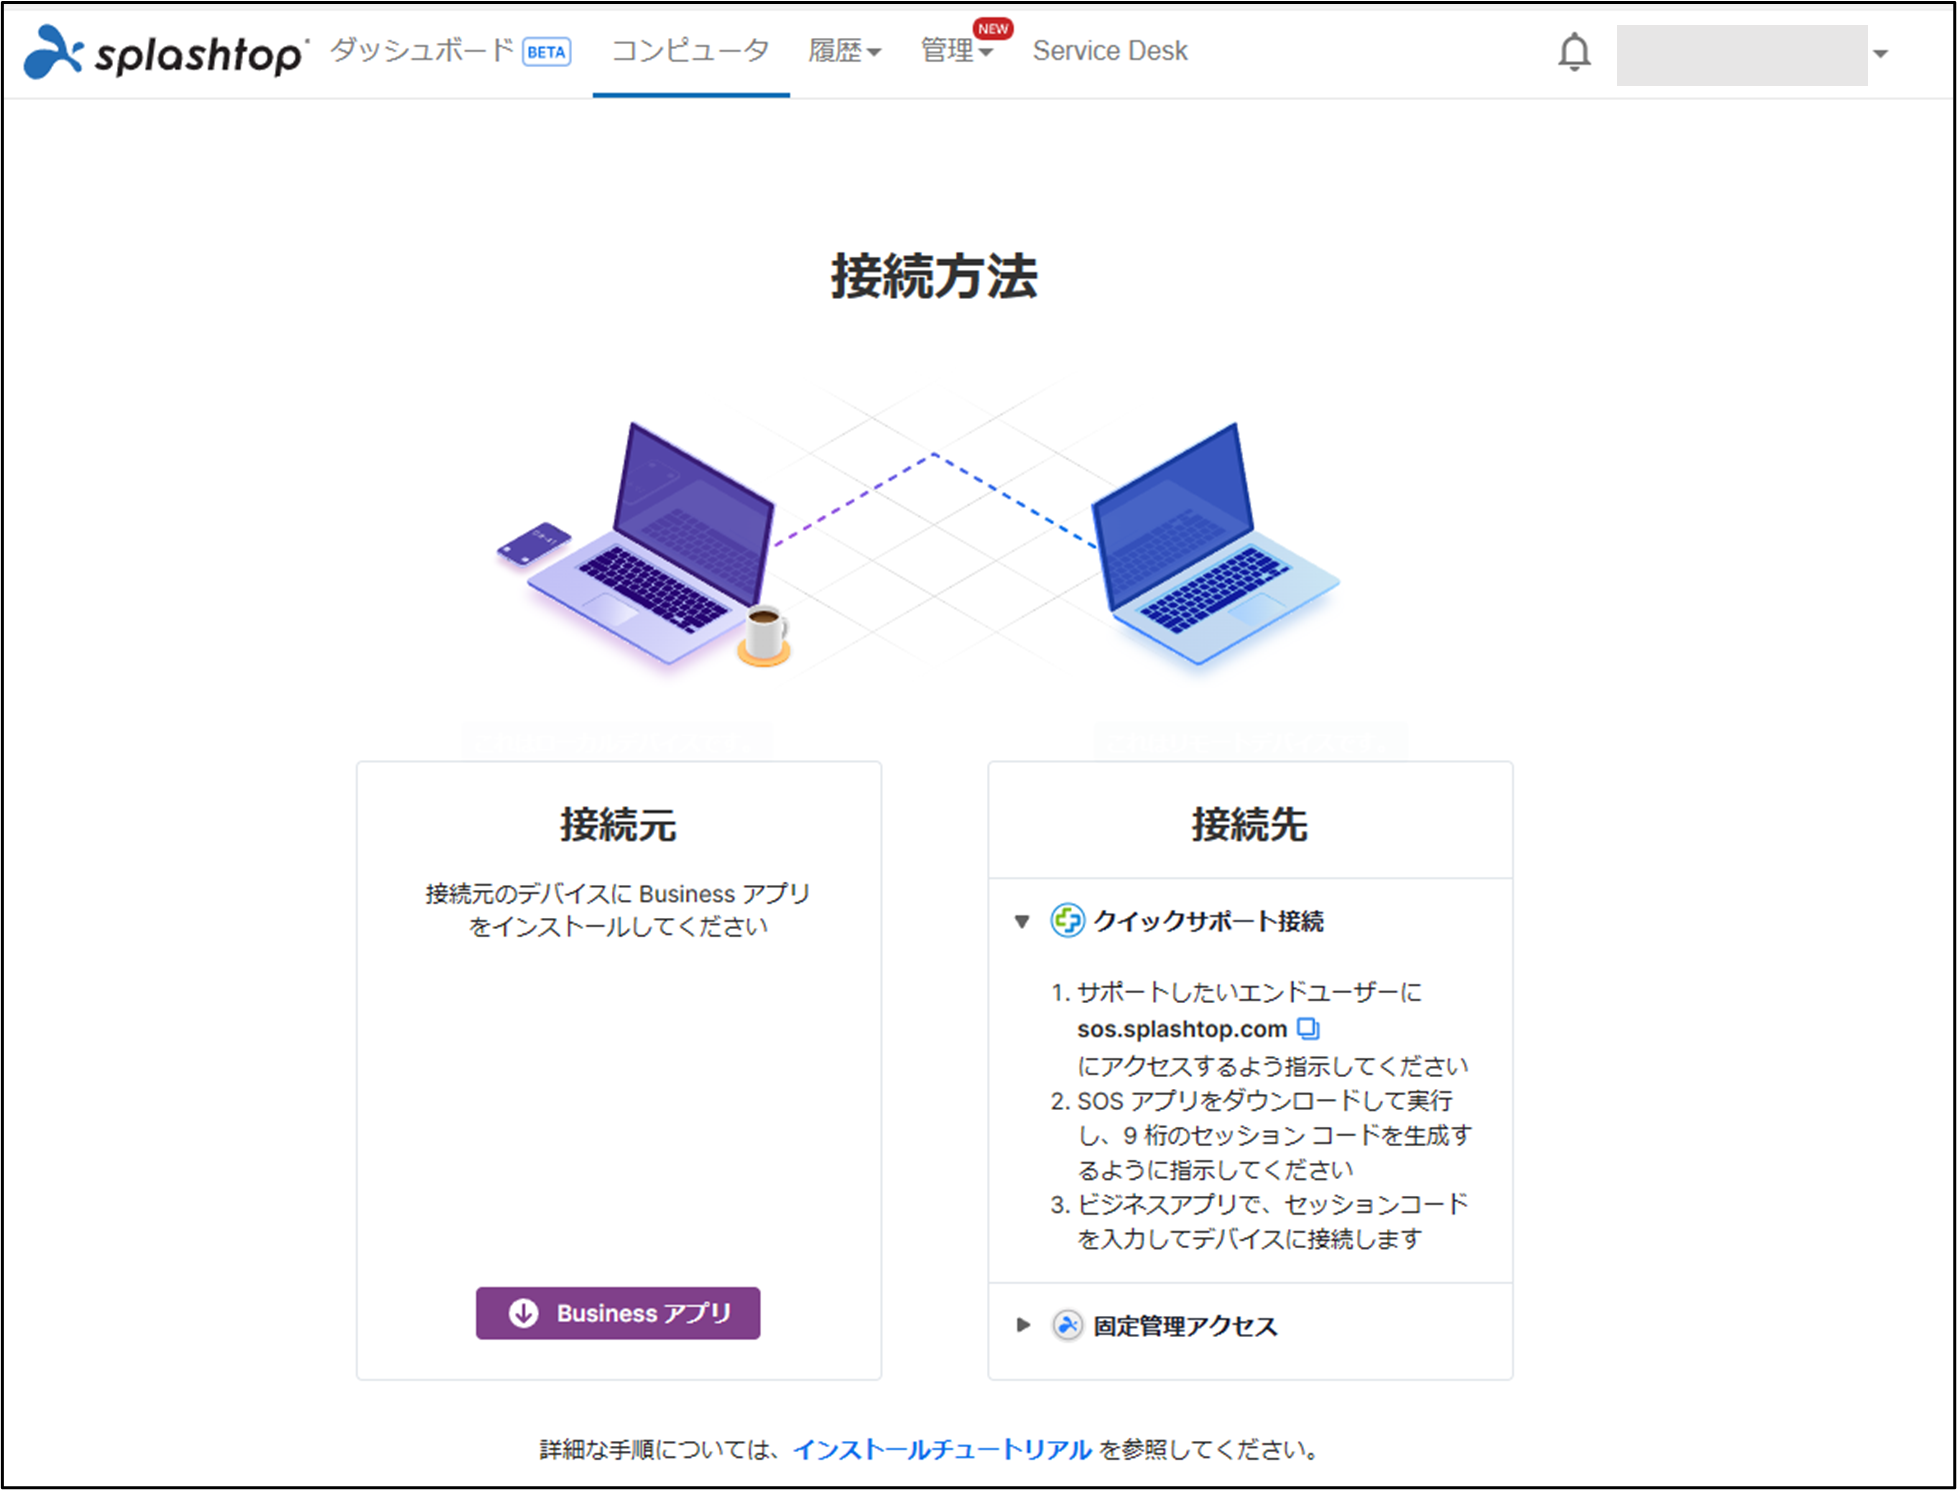Open the Service Desk tab
The image size is (1957, 1490).
1110,51
